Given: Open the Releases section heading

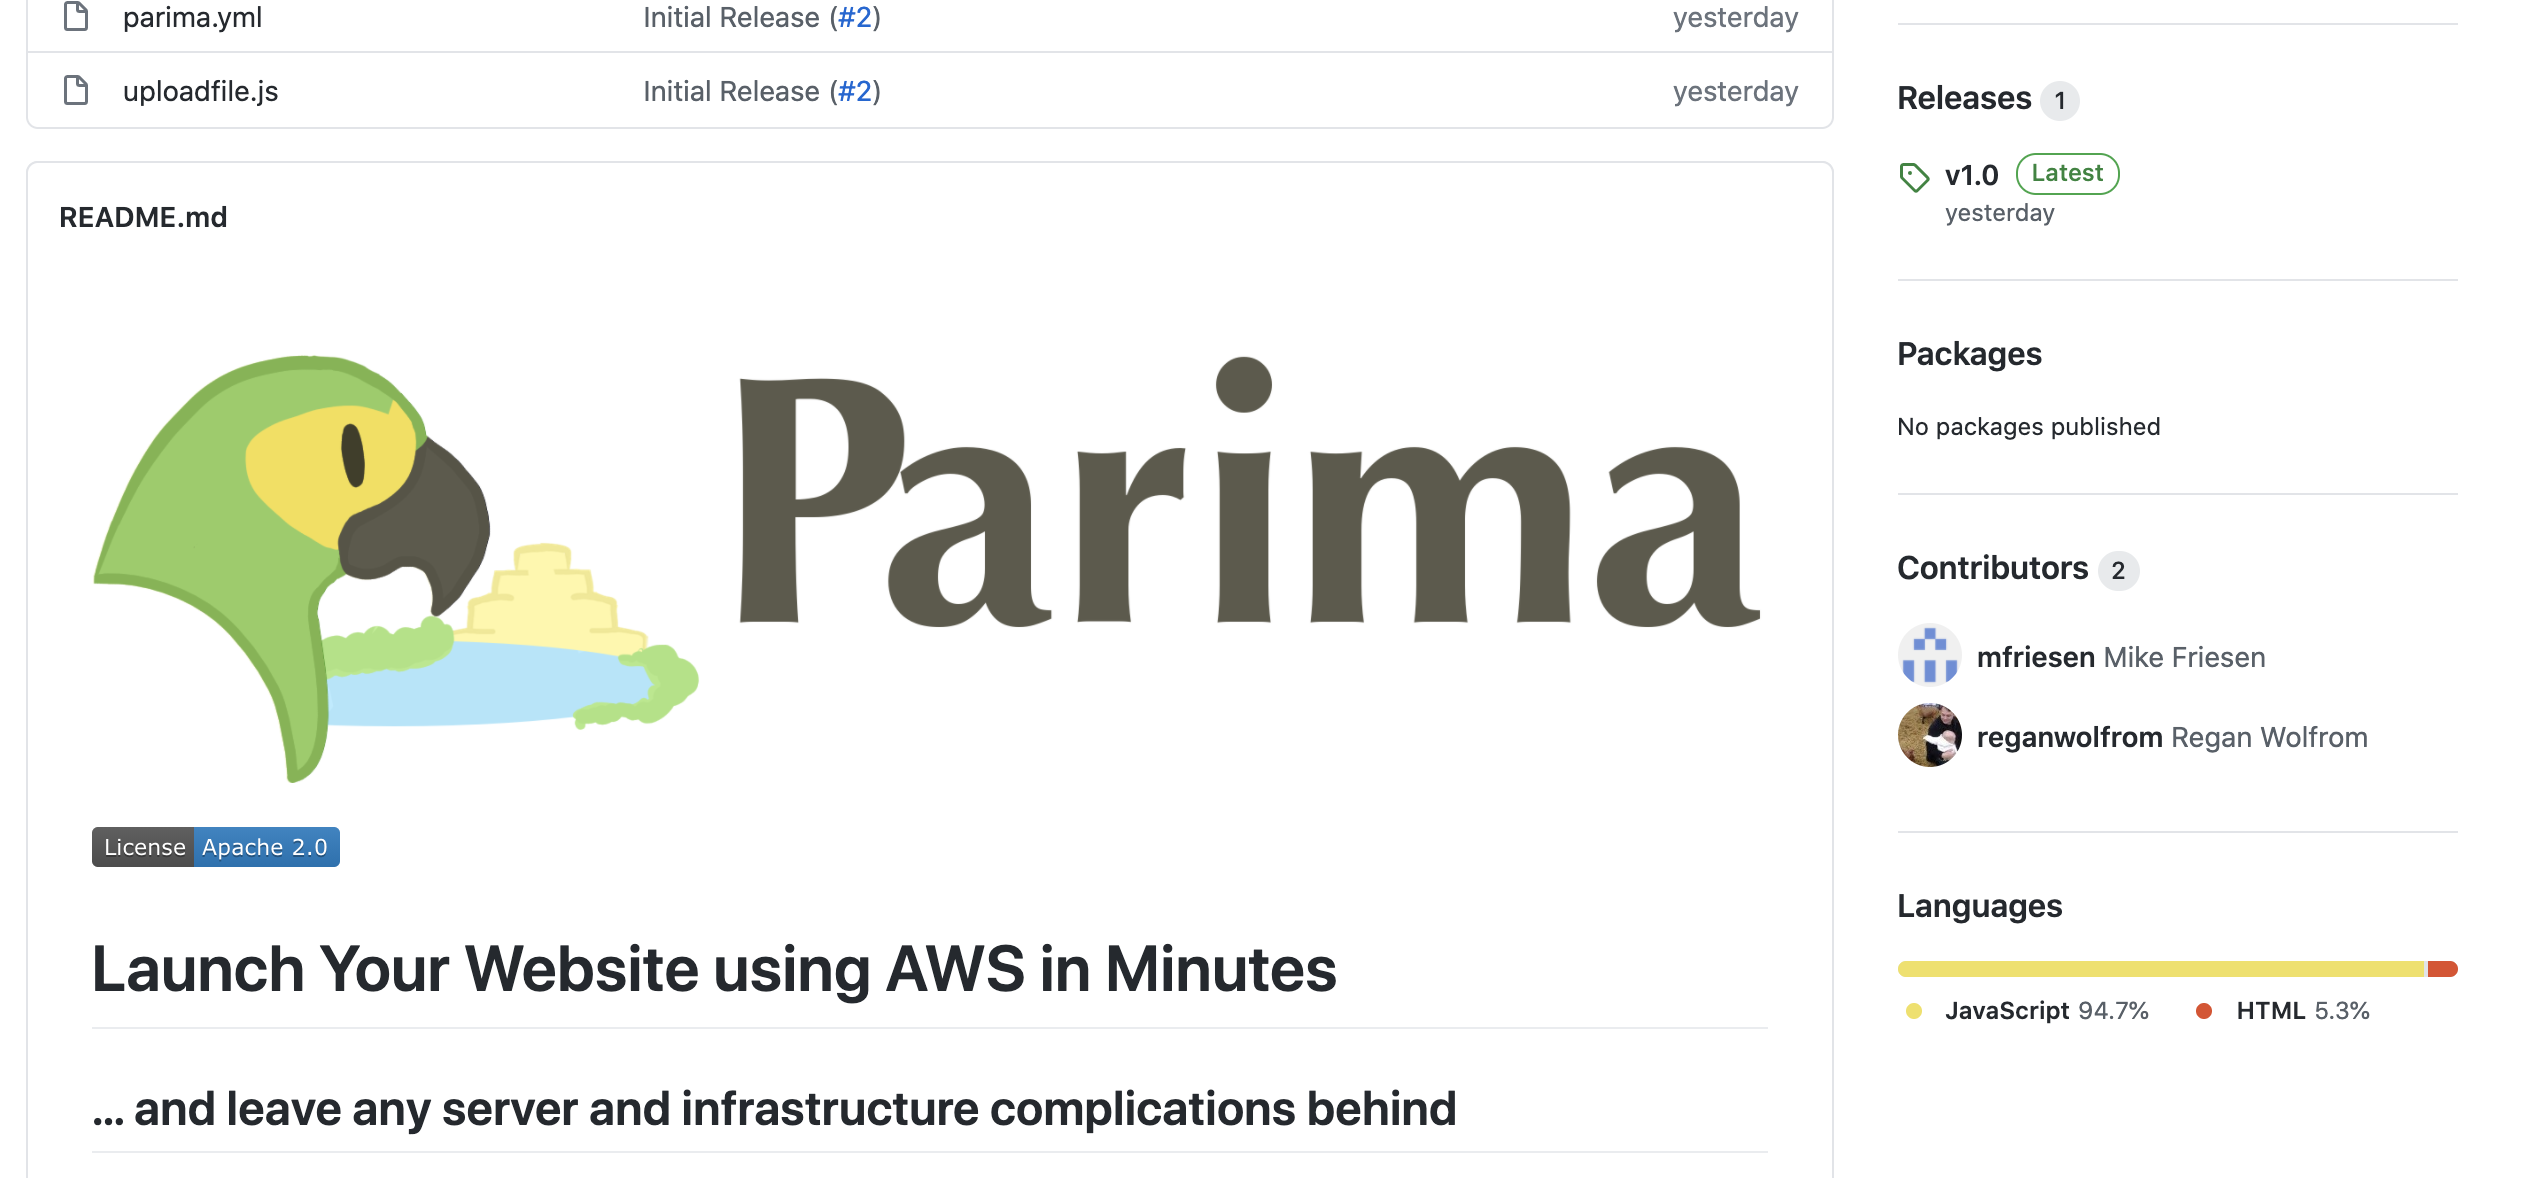Looking at the screenshot, I should 1964,98.
